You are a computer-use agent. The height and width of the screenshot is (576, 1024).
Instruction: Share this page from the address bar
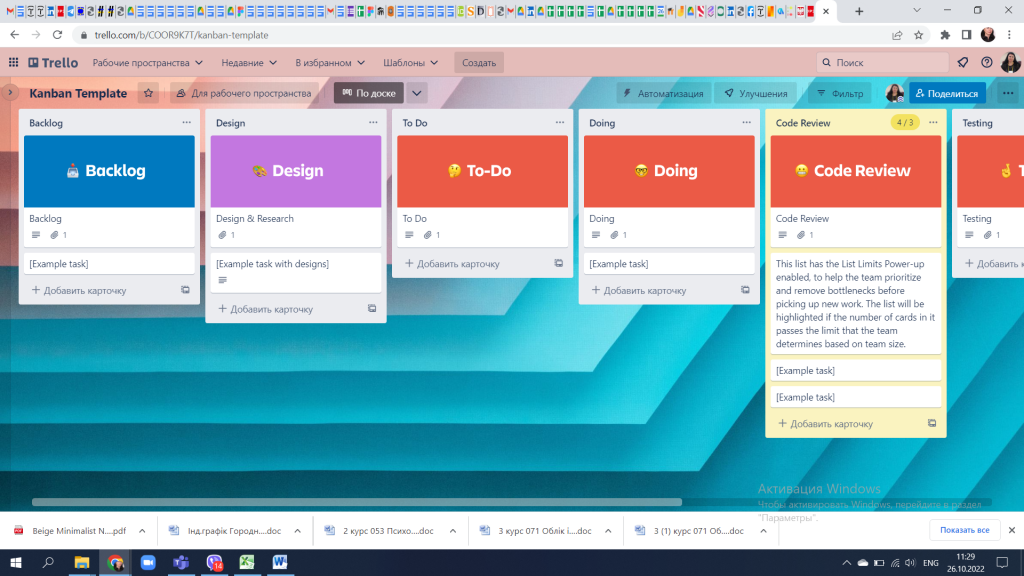click(x=897, y=35)
